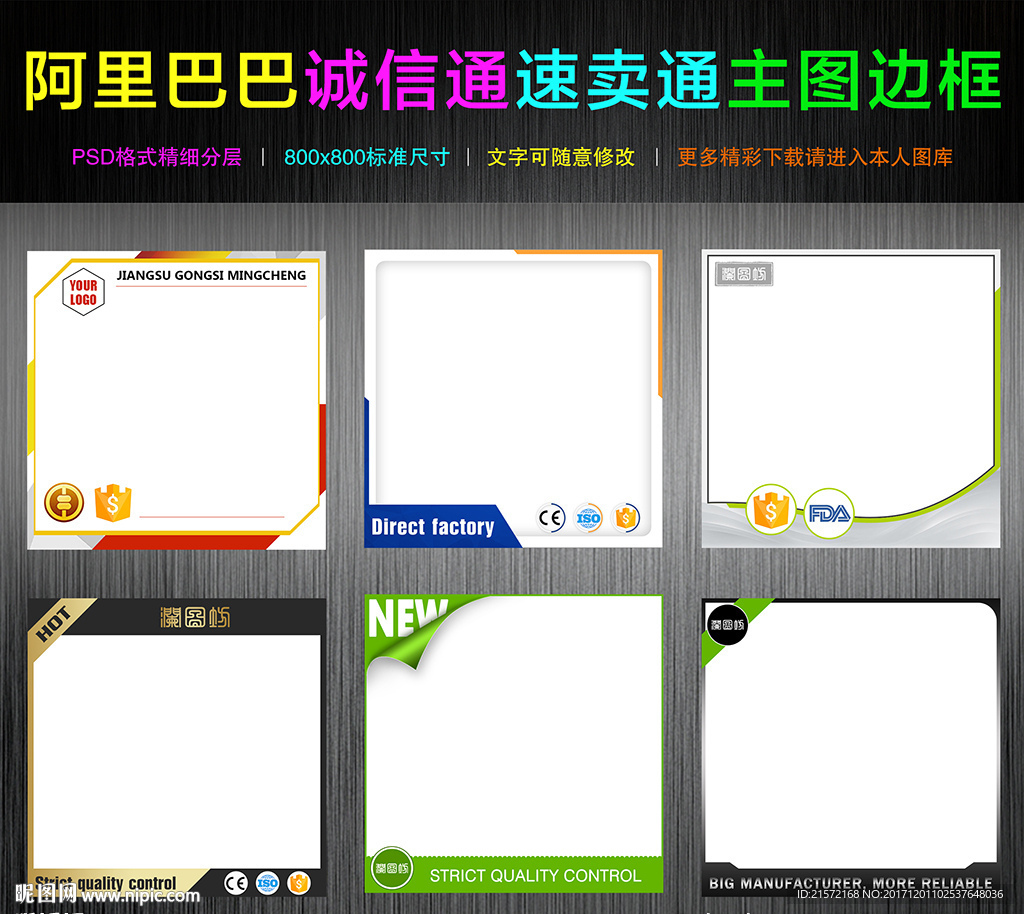This screenshot has height=914, width=1024.
Task: Click the green round seal logo by STRICT QUALITY CONTROL
Action: point(392,868)
